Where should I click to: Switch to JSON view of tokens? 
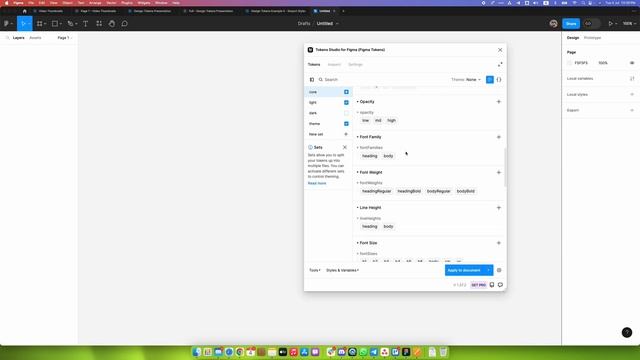[x=499, y=80]
